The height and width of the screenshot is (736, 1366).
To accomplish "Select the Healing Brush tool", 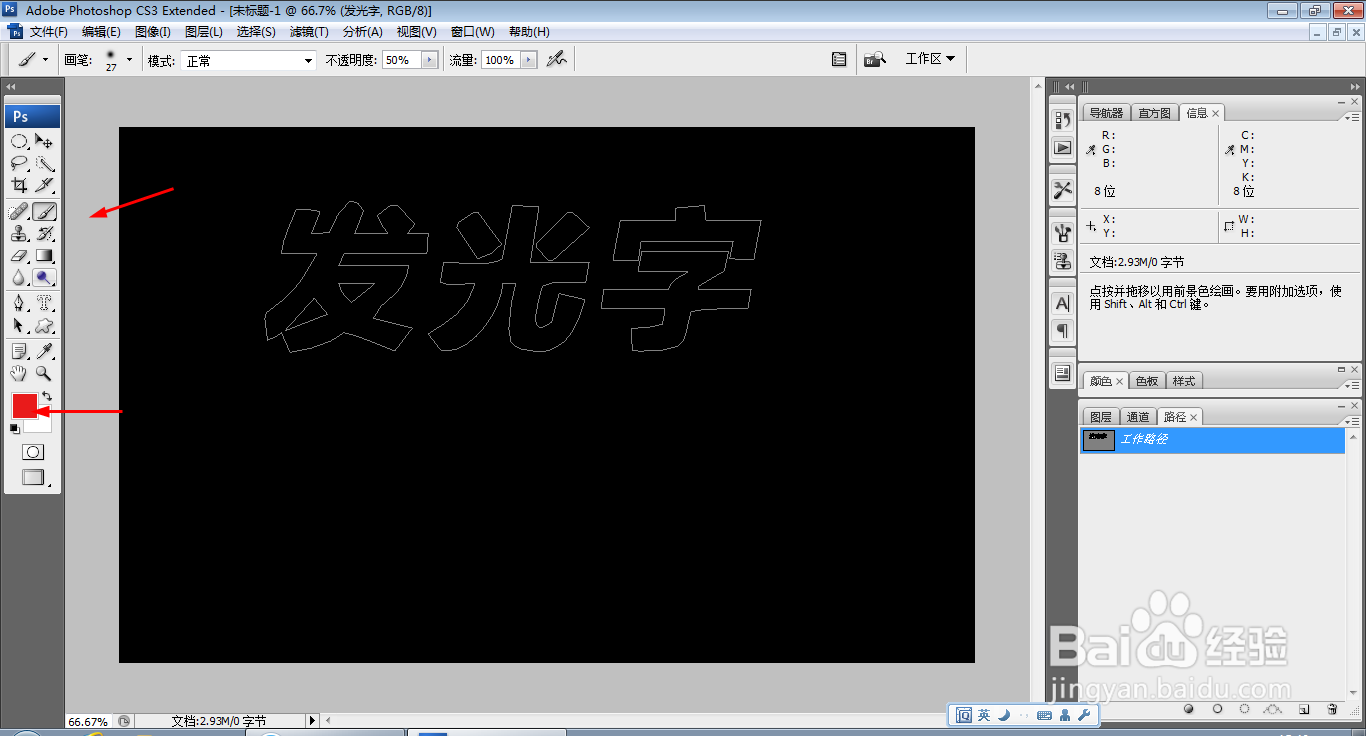I will coord(19,212).
